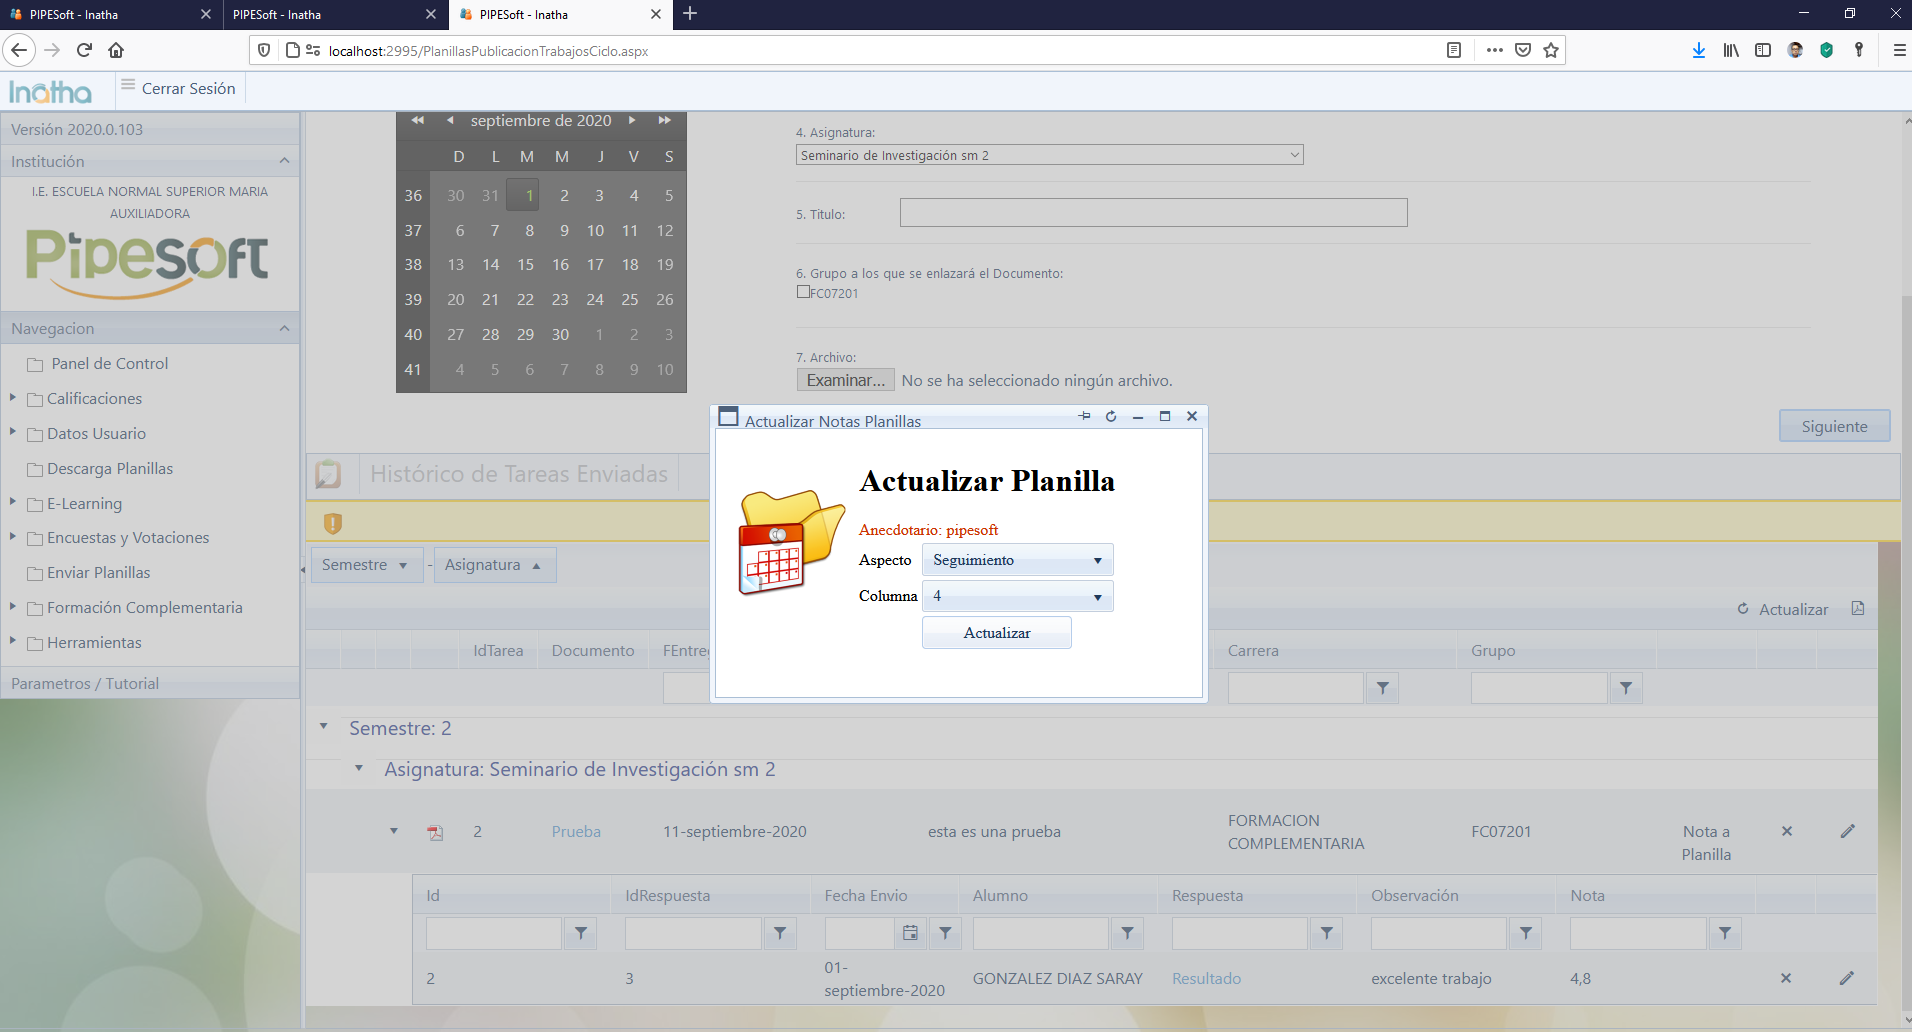Reload the Actualizar Notas Planillas dialog
This screenshot has height=1032, width=1912.
[1111, 416]
